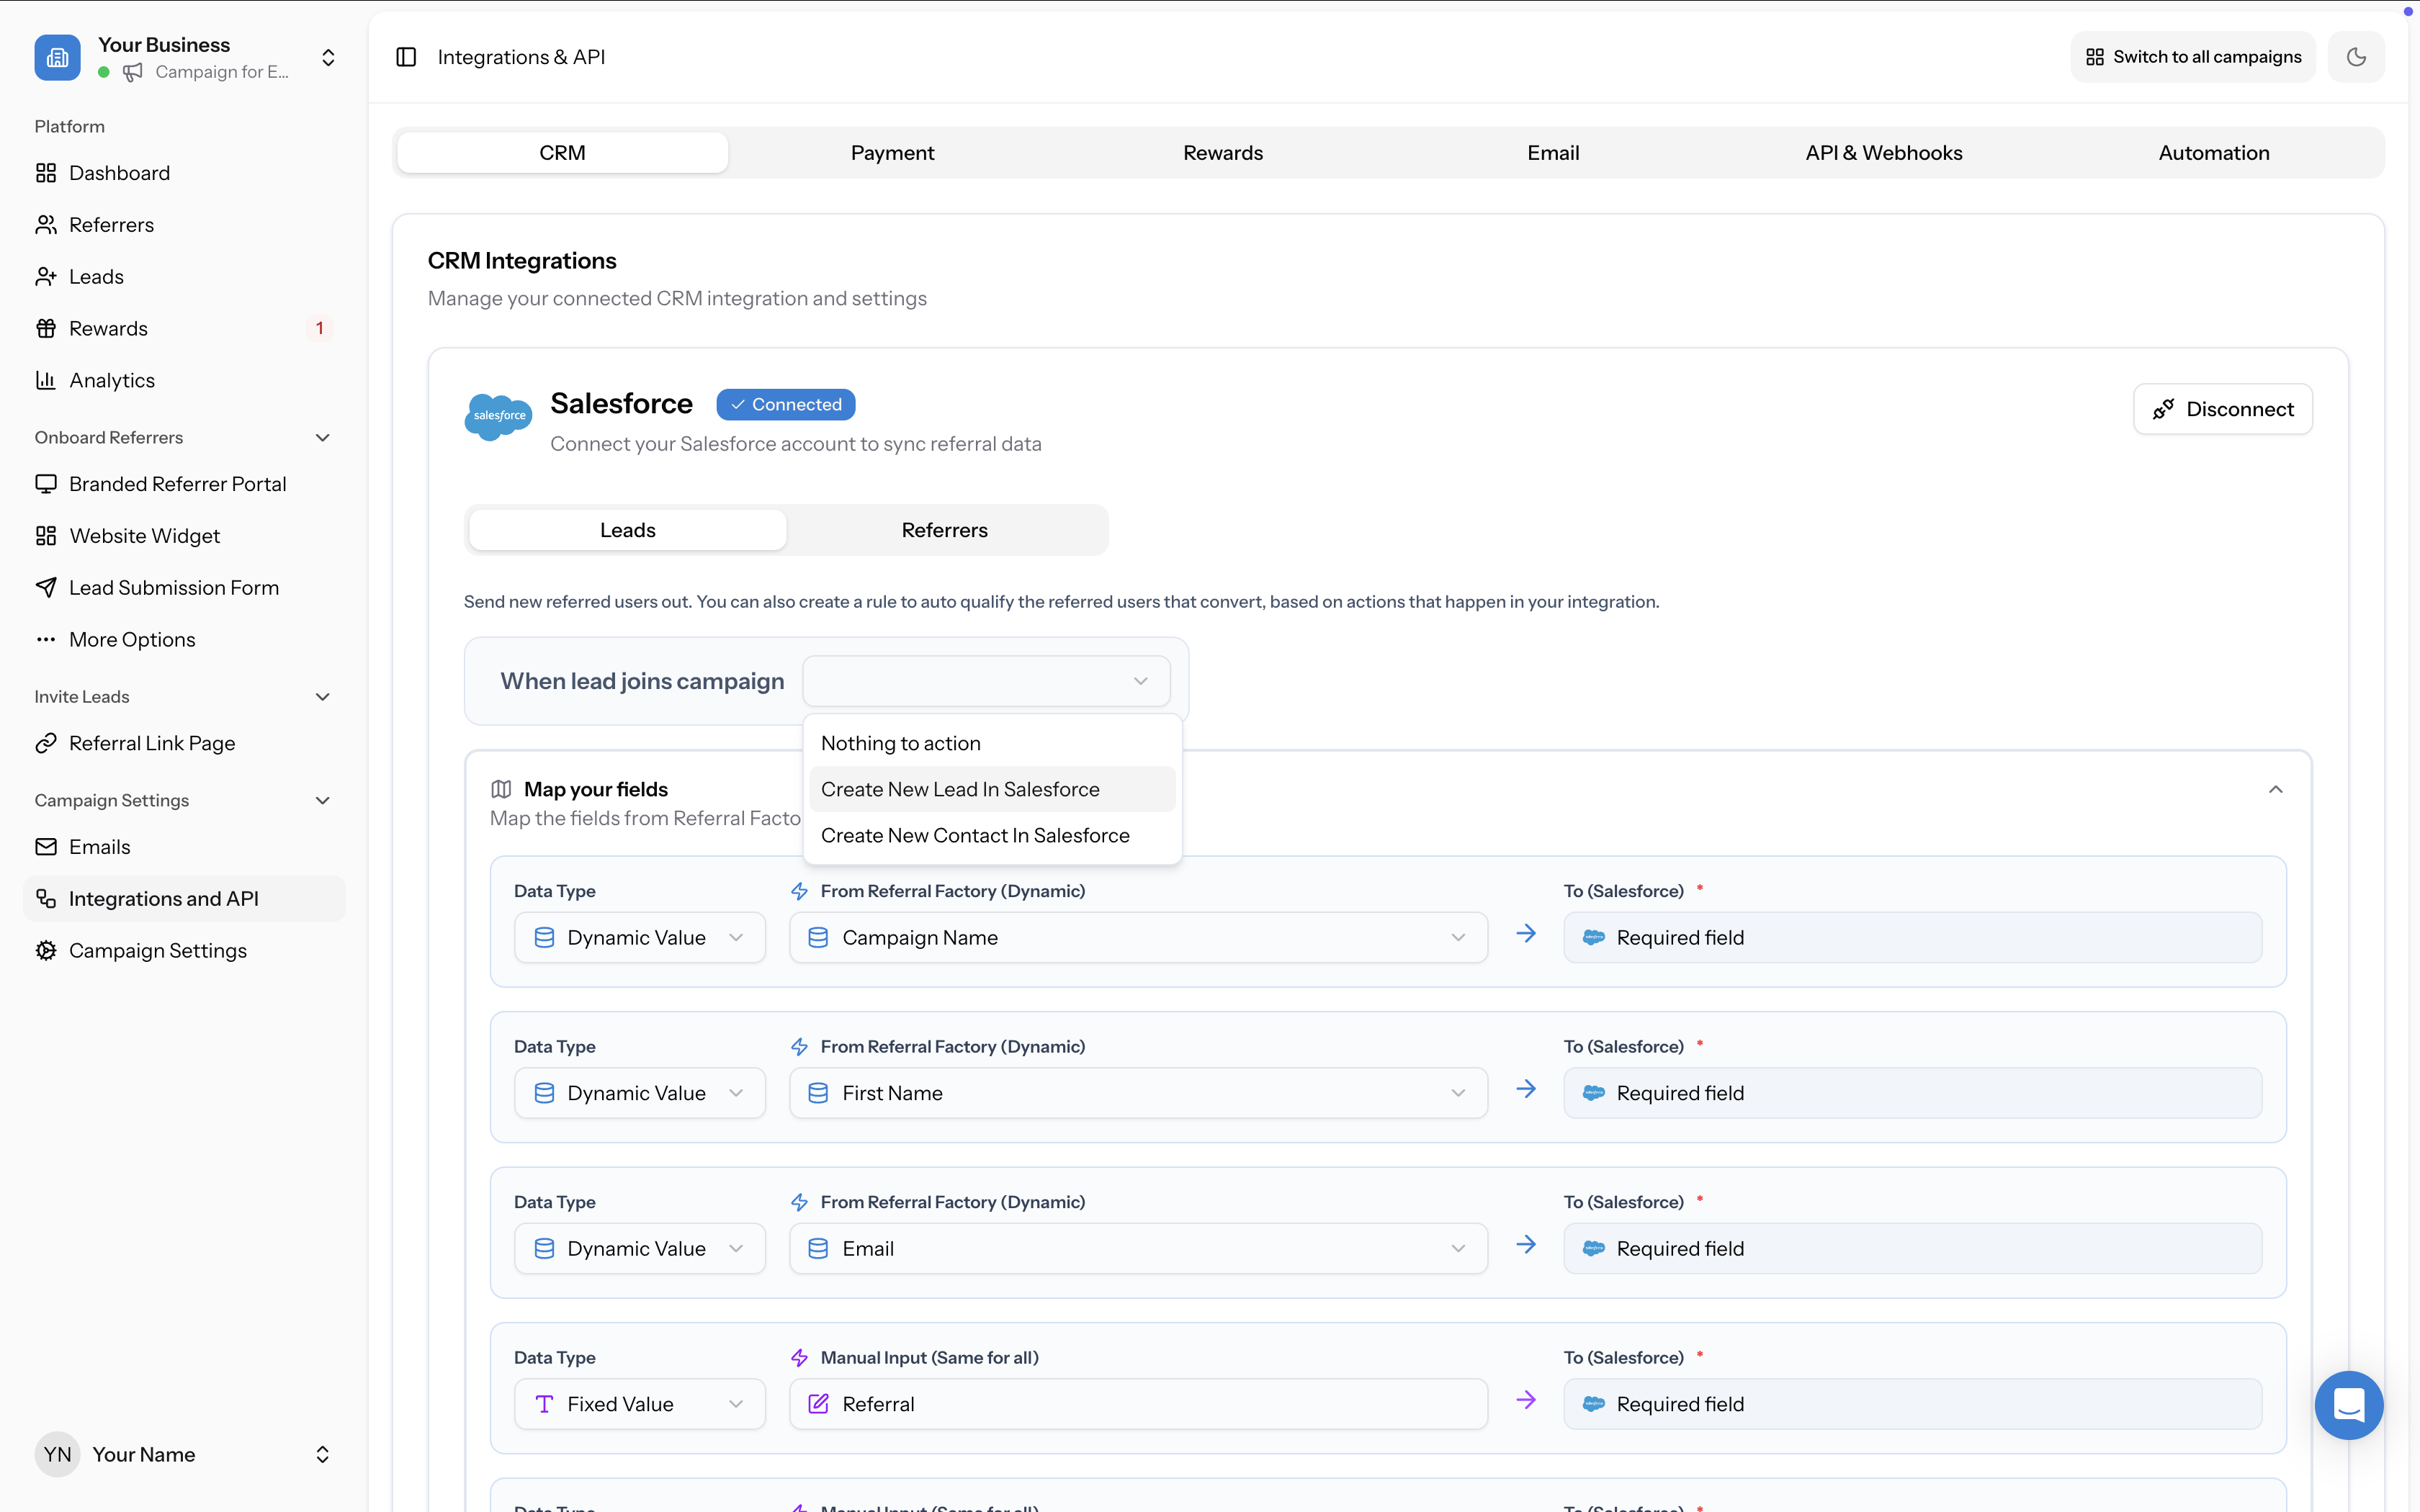This screenshot has height=1512, width=2420.
Task: Expand the Your Business account switcher
Action: click(x=328, y=57)
